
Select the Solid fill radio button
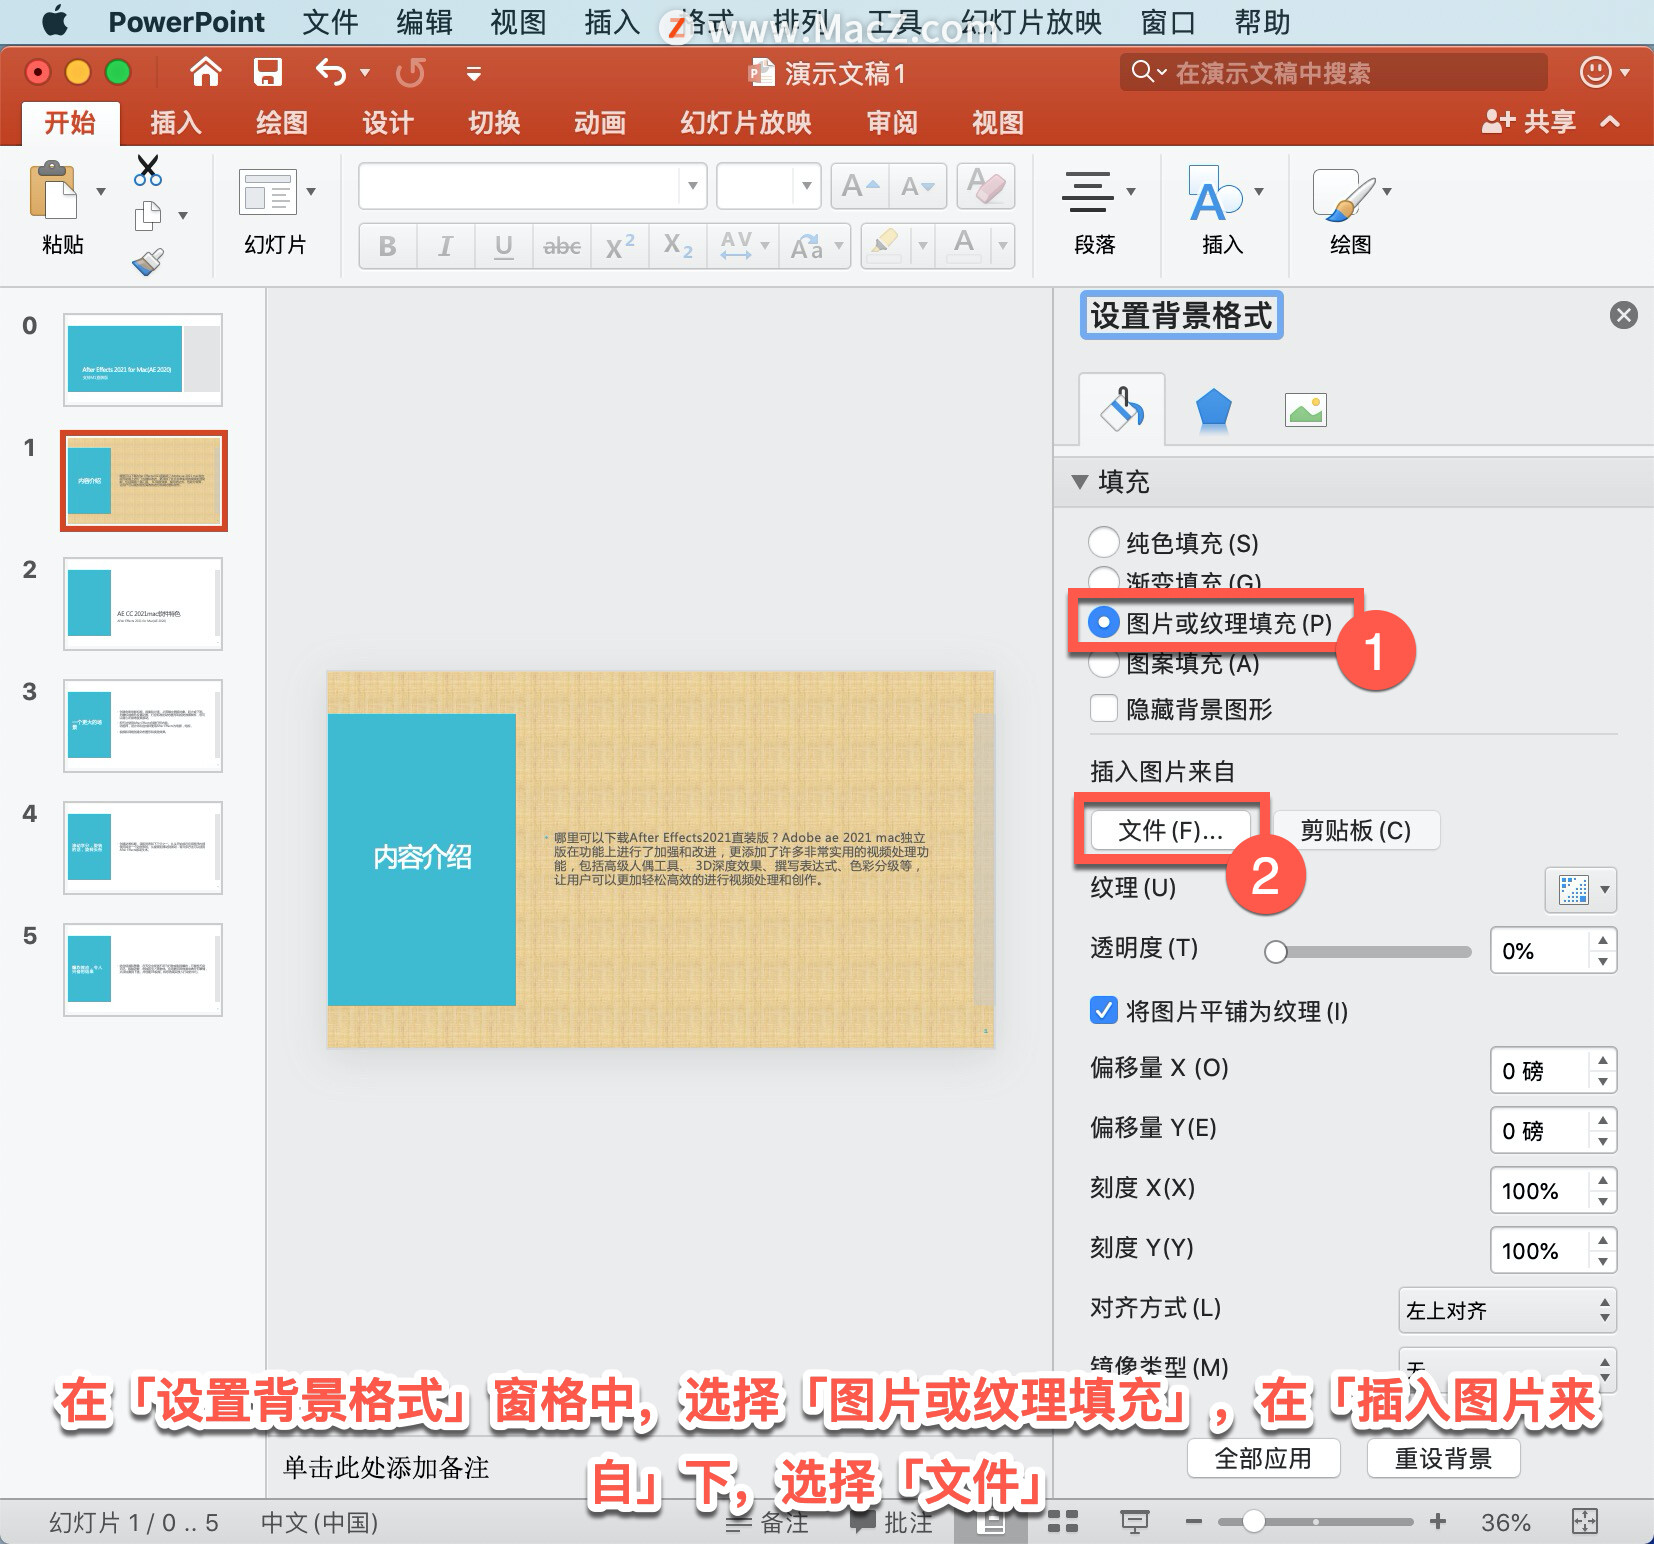coord(1103,542)
